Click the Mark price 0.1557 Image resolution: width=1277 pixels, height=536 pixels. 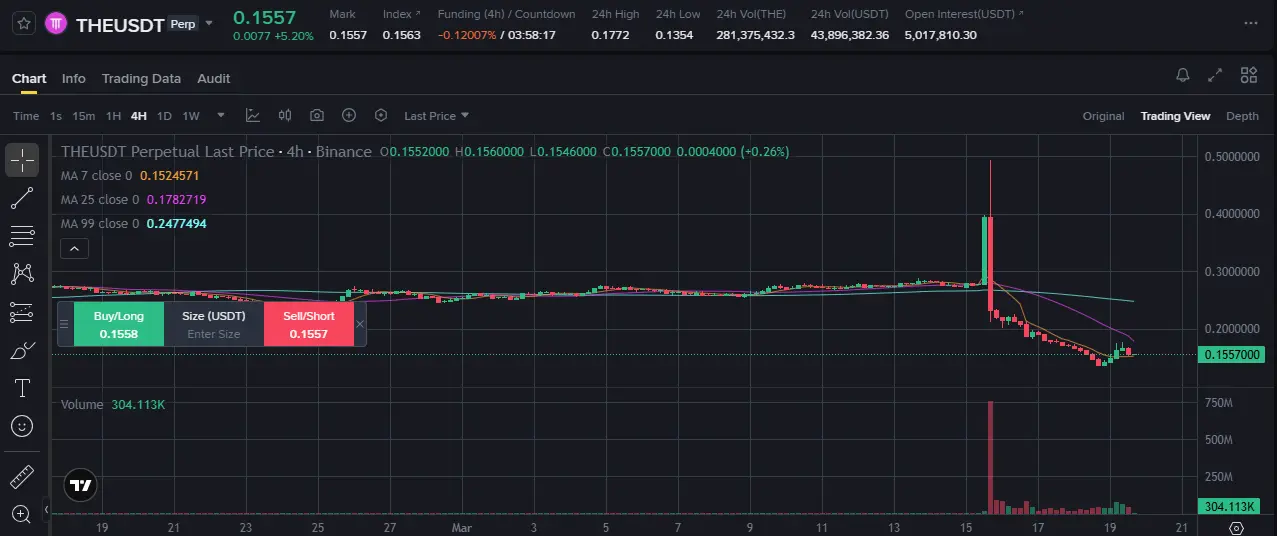(x=347, y=35)
